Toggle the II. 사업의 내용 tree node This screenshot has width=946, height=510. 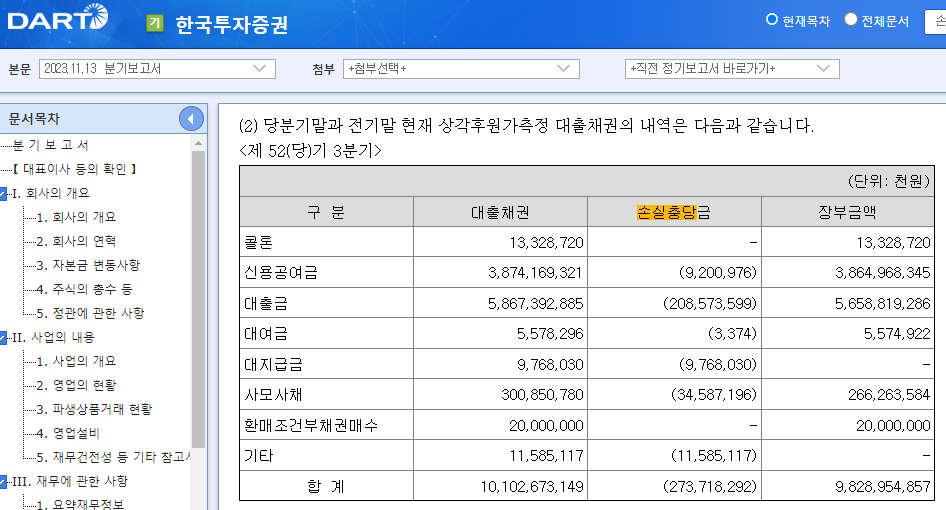click(3, 338)
